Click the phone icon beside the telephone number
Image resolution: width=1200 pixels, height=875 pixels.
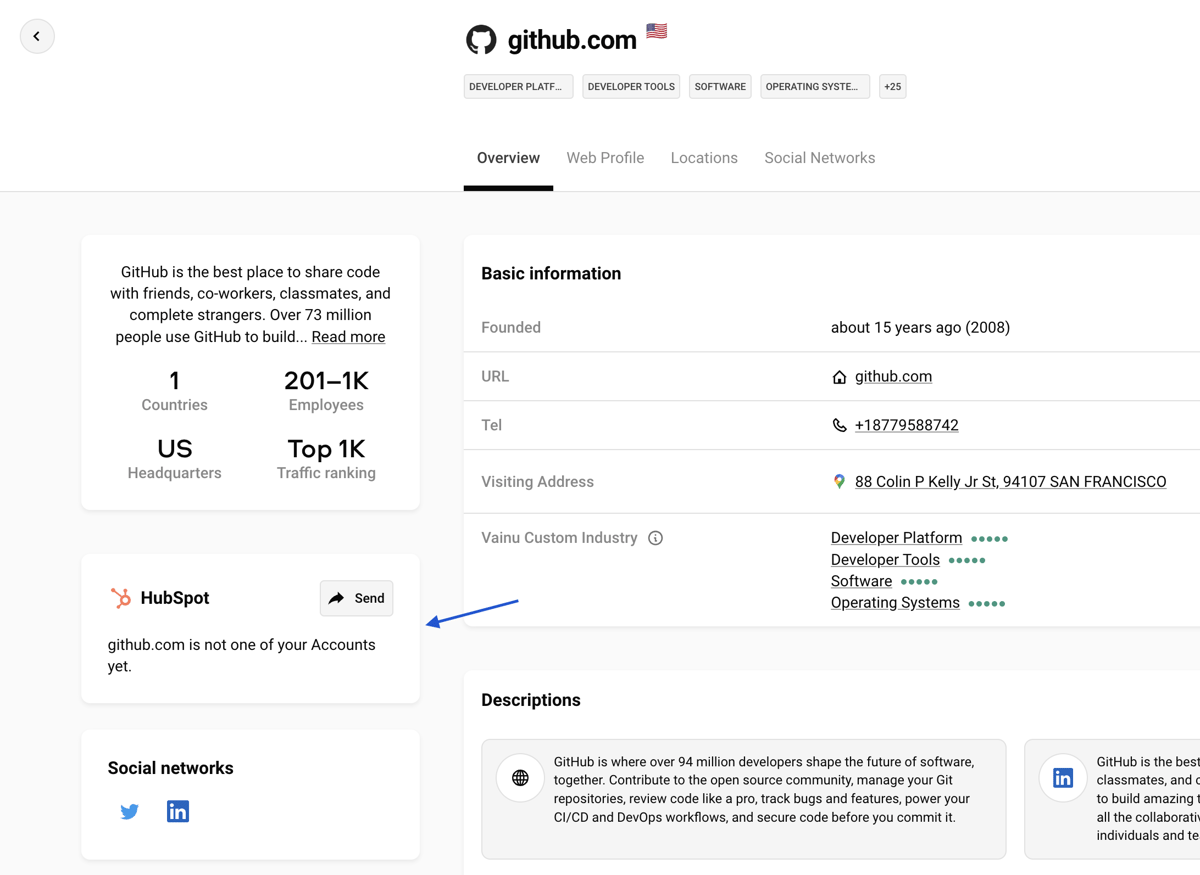click(x=839, y=426)
